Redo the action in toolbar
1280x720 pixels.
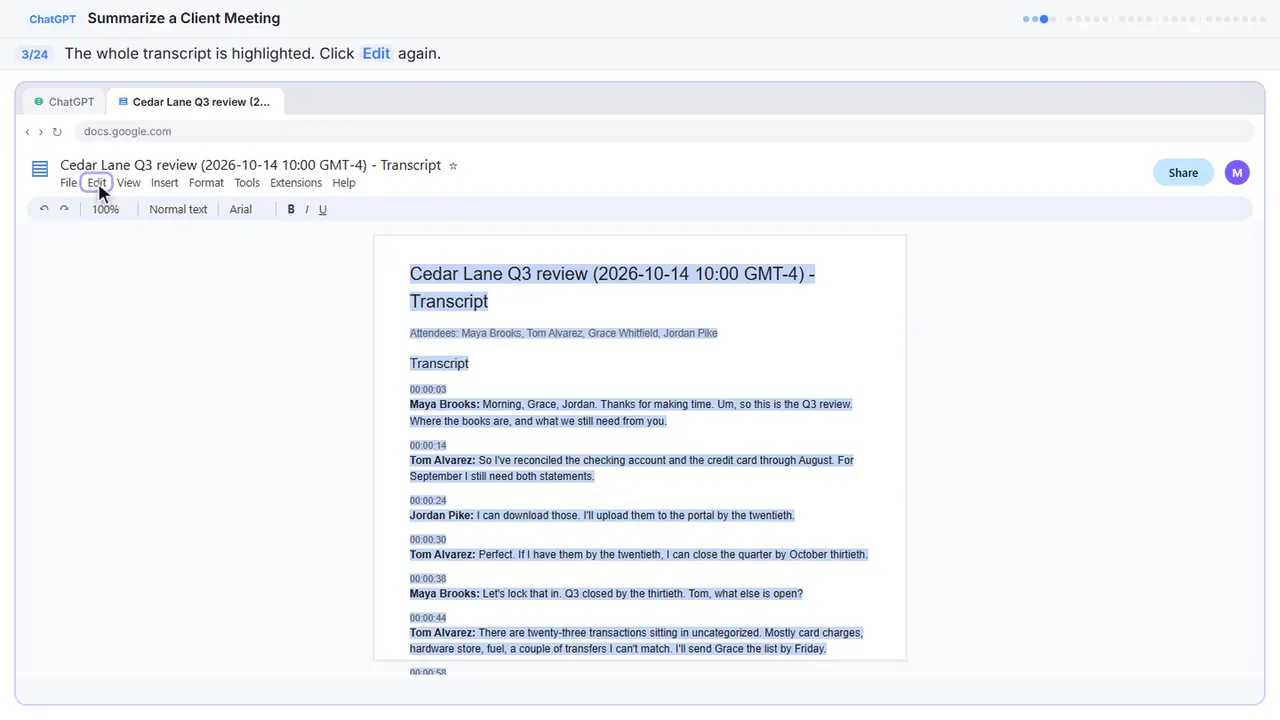tap(64, 209)
